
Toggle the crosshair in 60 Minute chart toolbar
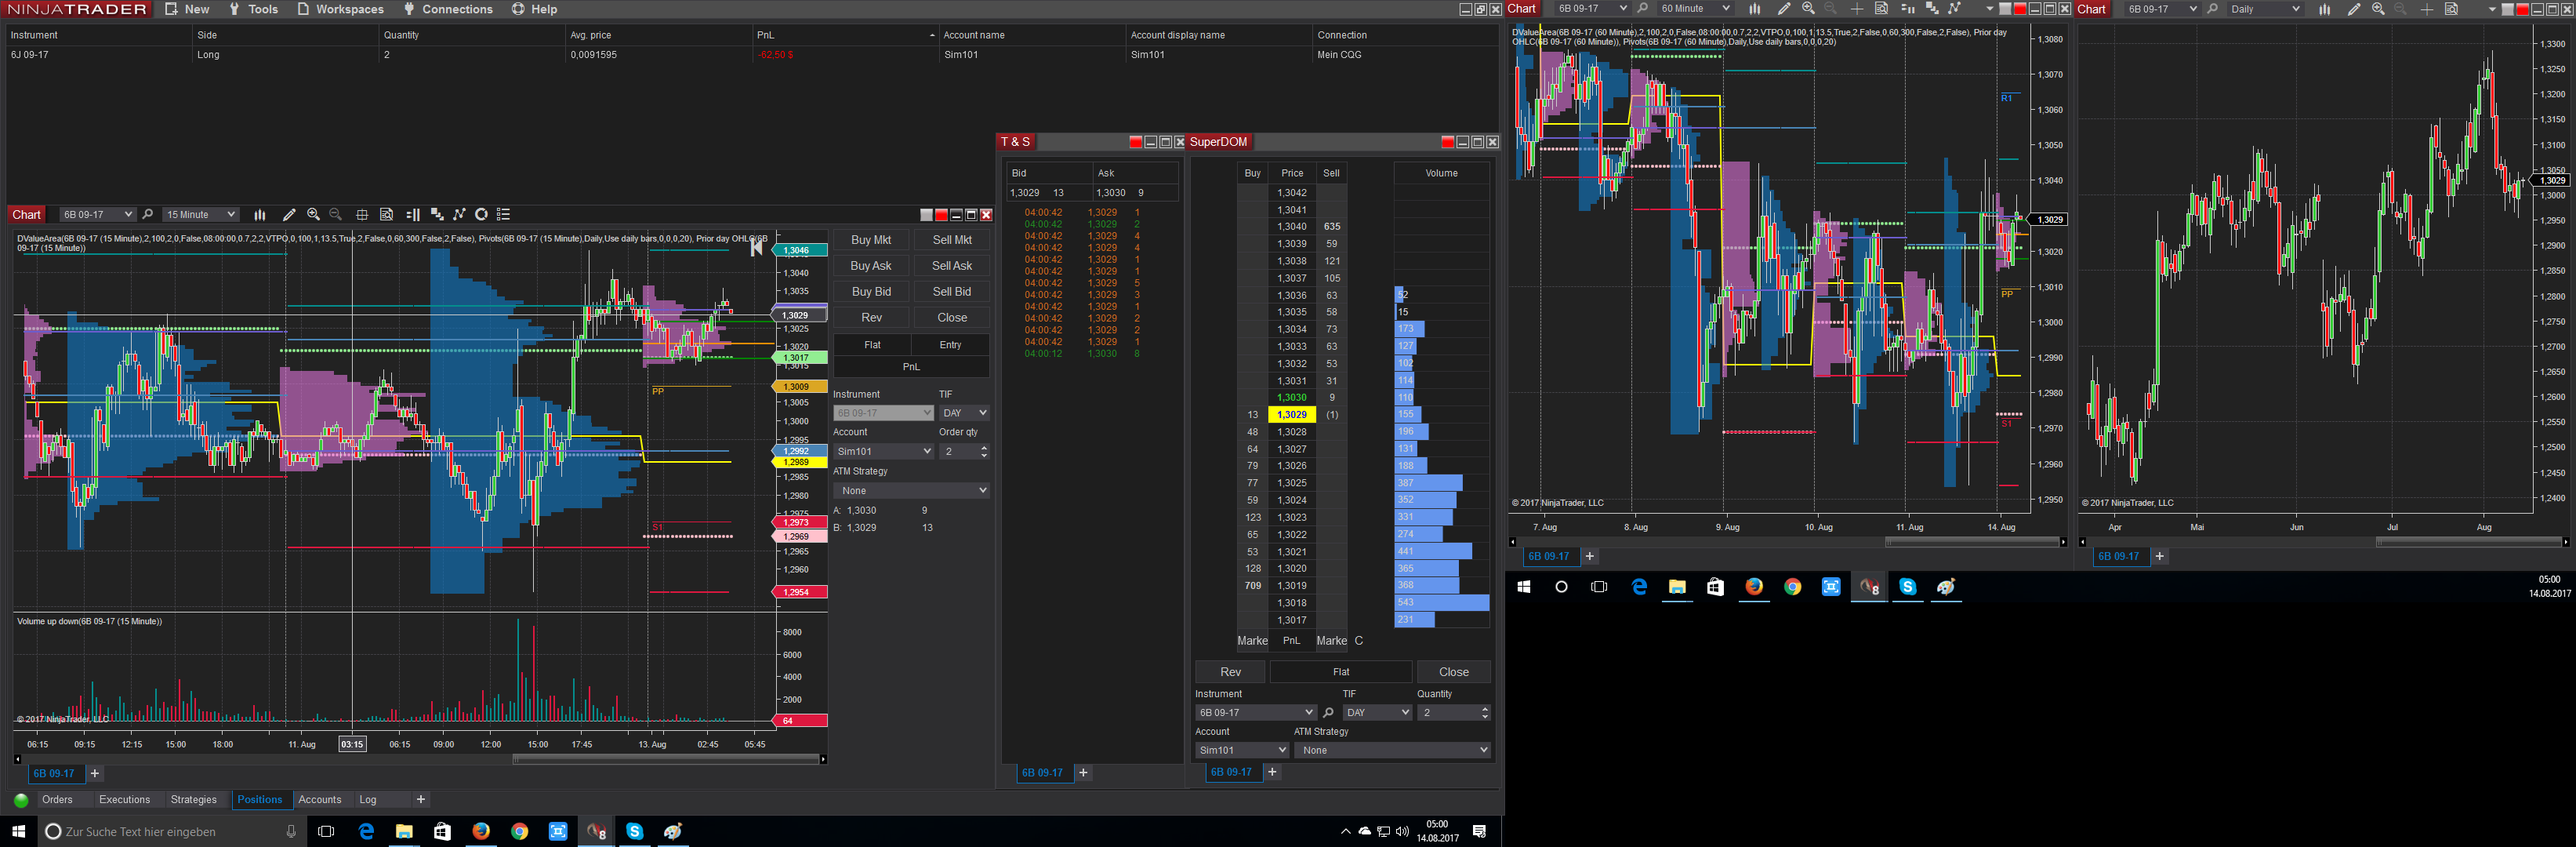point(1857,9)
